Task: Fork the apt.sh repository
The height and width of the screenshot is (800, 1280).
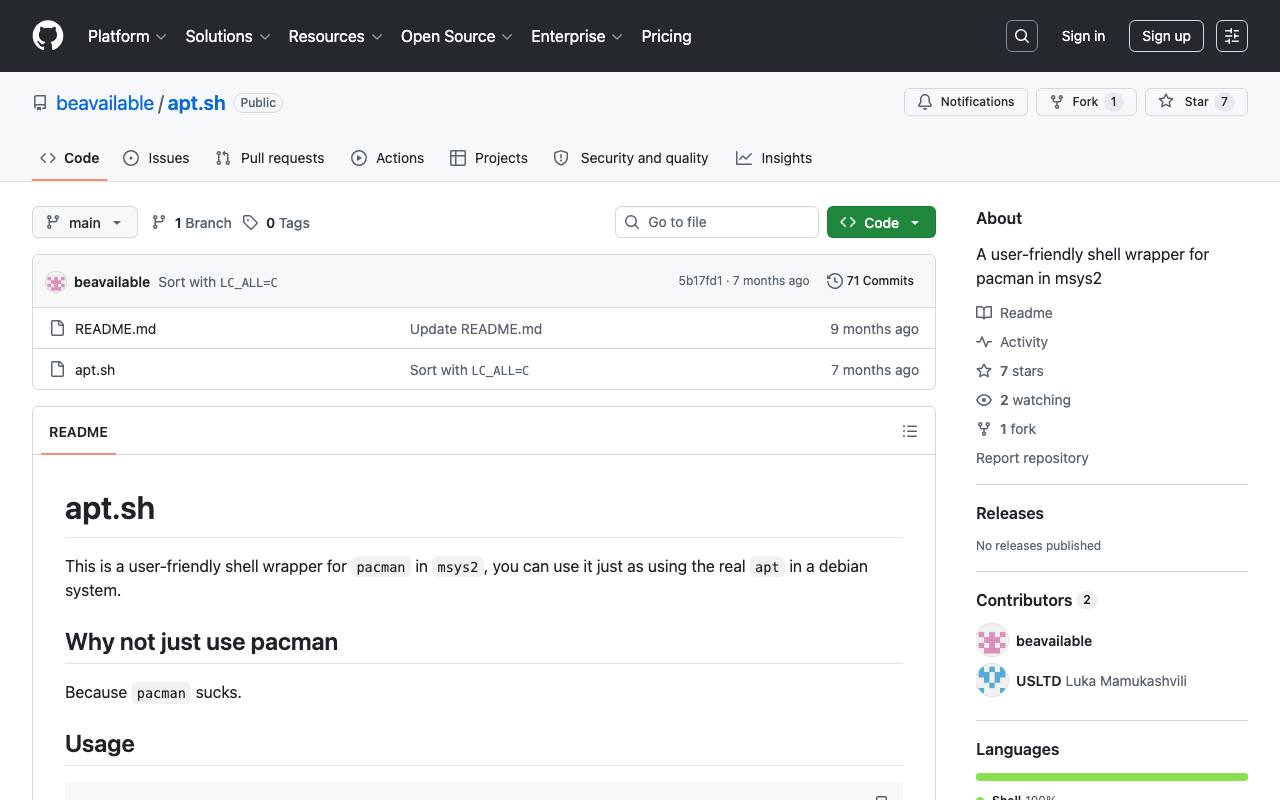Action: (x=1086, y=102)
